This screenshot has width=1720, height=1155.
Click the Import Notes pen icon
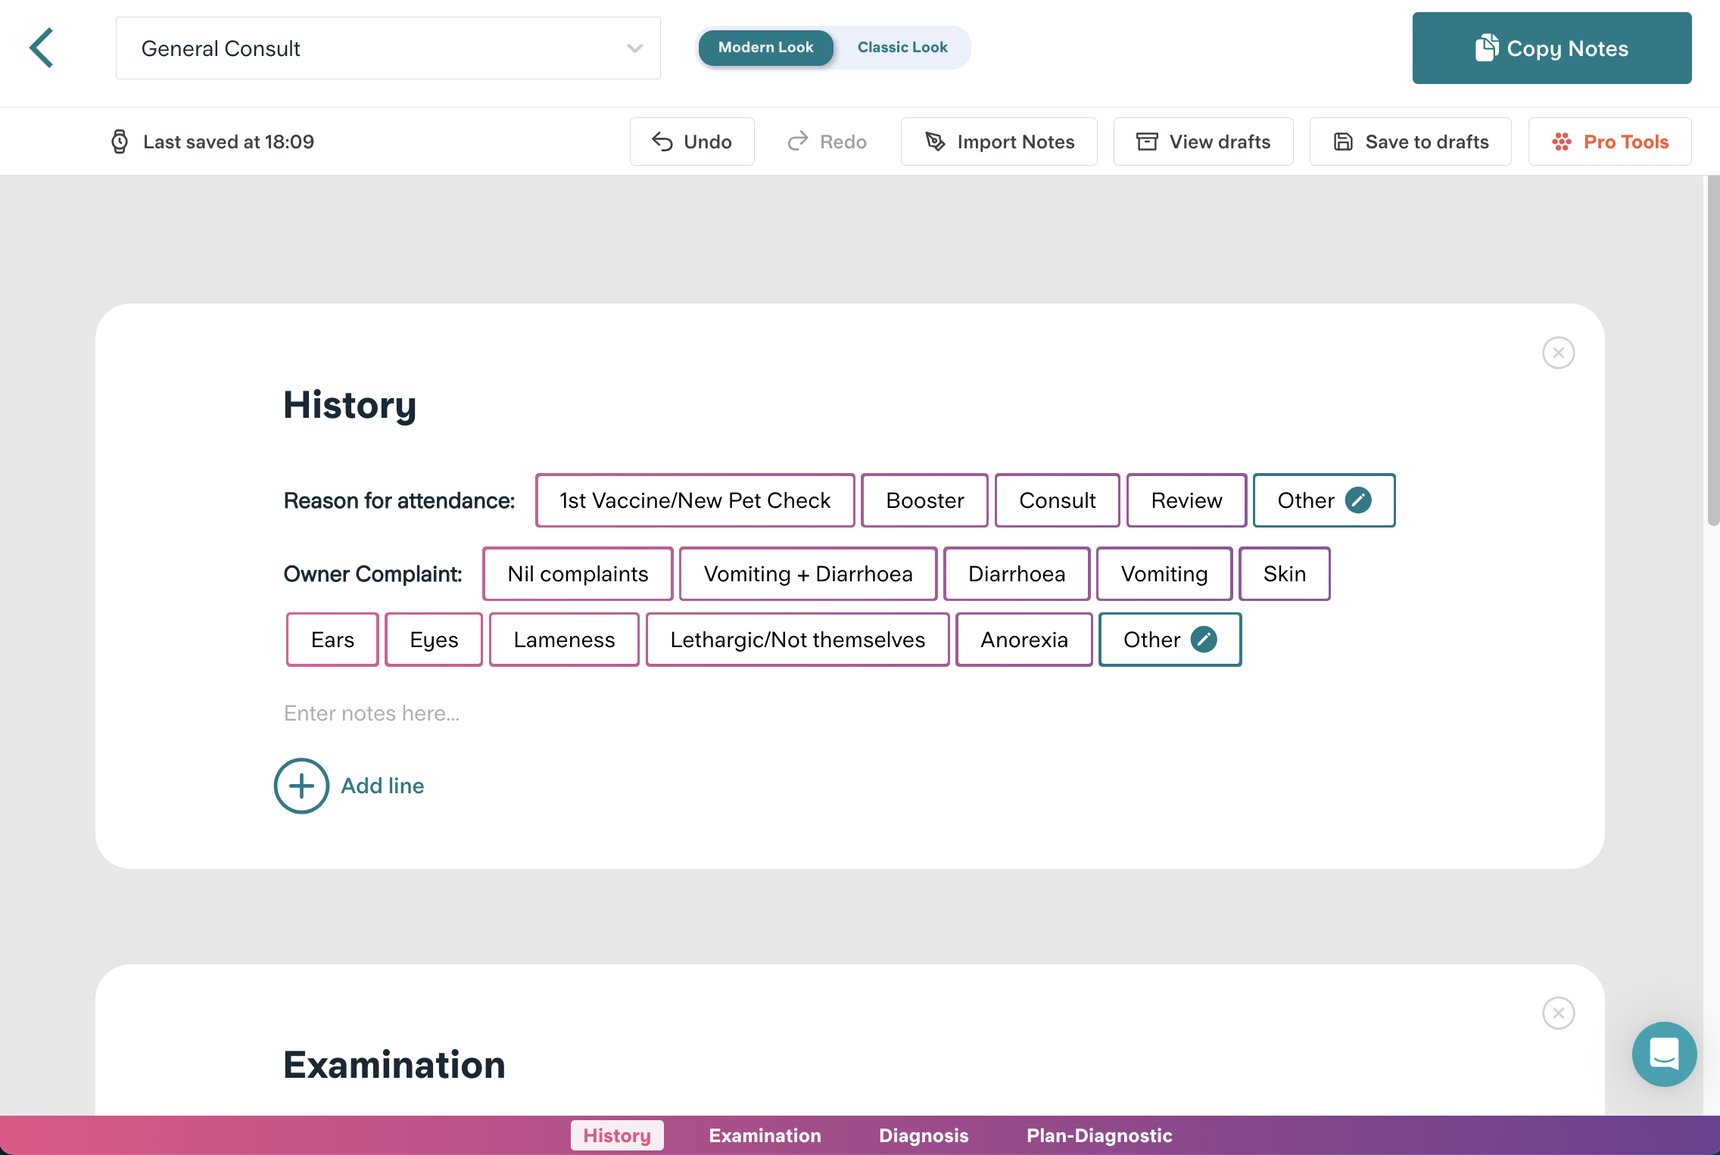click(x=936, y=141)
